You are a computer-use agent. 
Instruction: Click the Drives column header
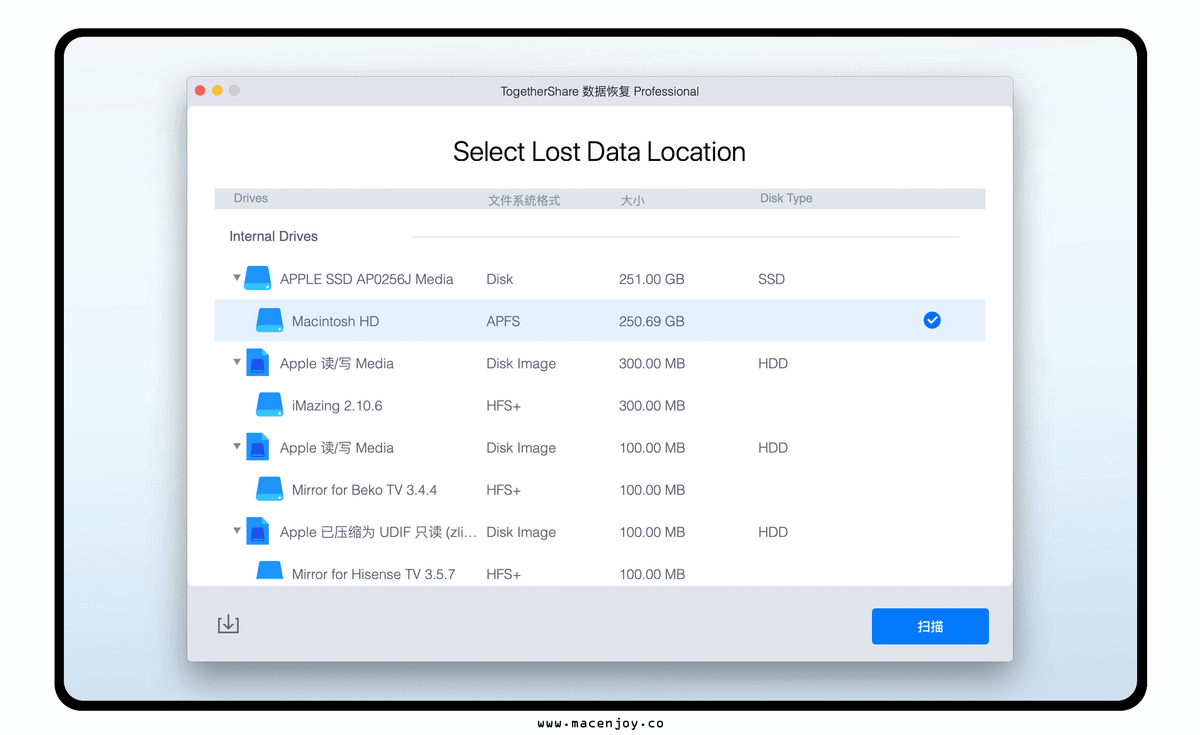click(x=251, y=198)
